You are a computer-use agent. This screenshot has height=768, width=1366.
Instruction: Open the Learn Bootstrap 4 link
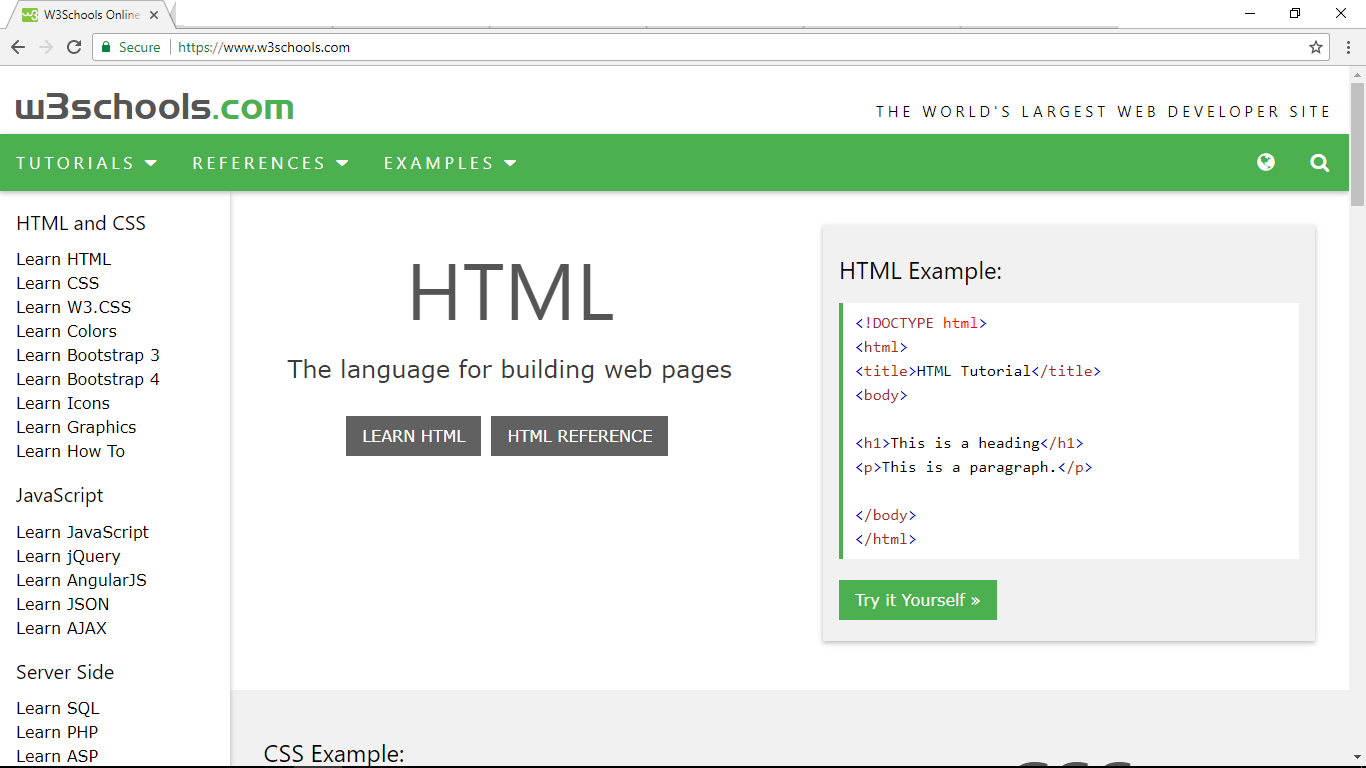(88, 379)
